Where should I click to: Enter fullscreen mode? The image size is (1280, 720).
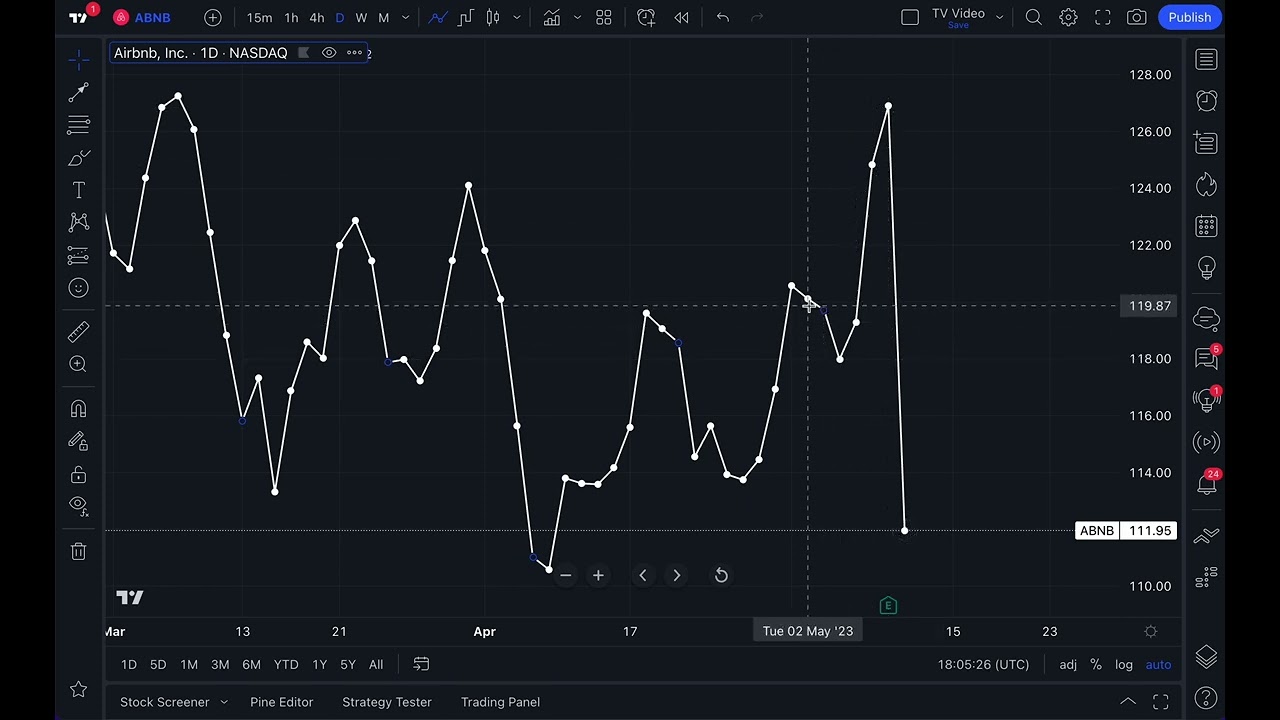pyautogui.click(x=1102, y=17)
